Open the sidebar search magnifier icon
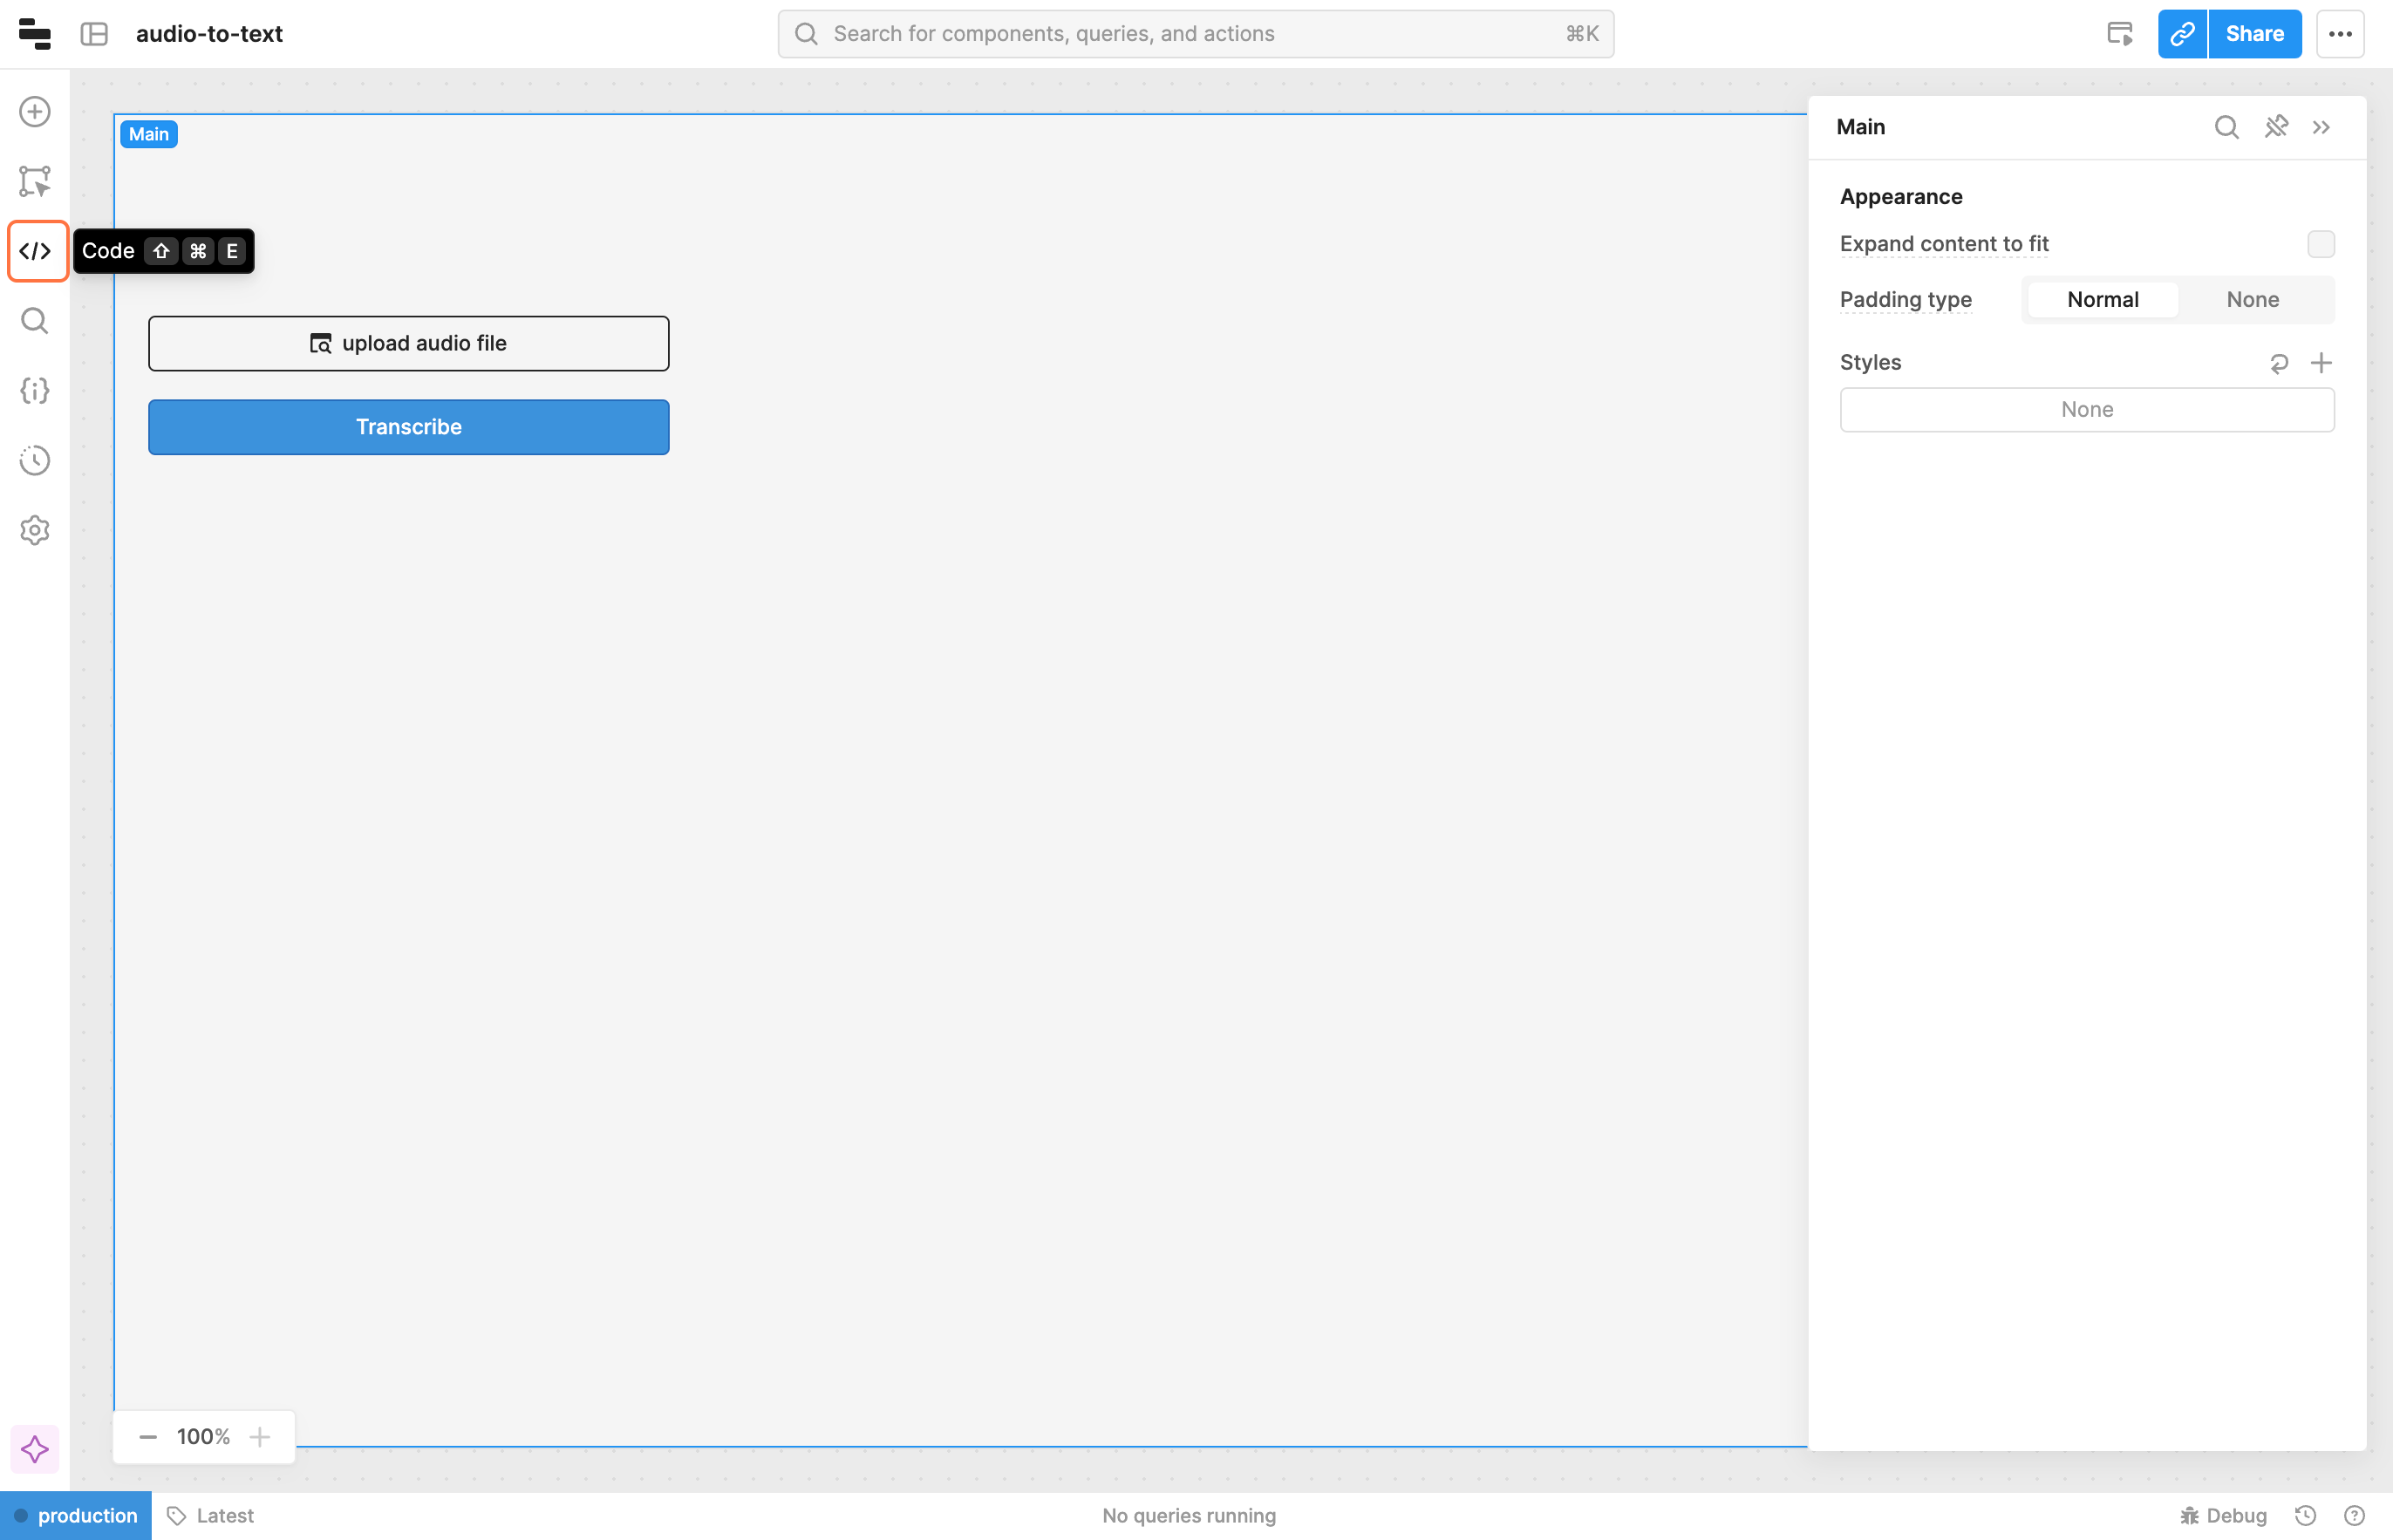Viewport: 2393px width, 1540px height. (35, 321)
